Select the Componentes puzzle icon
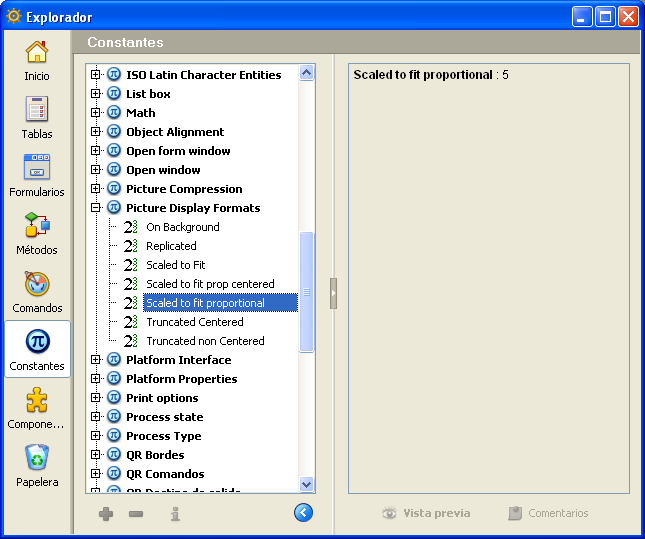 click(36, 407)
